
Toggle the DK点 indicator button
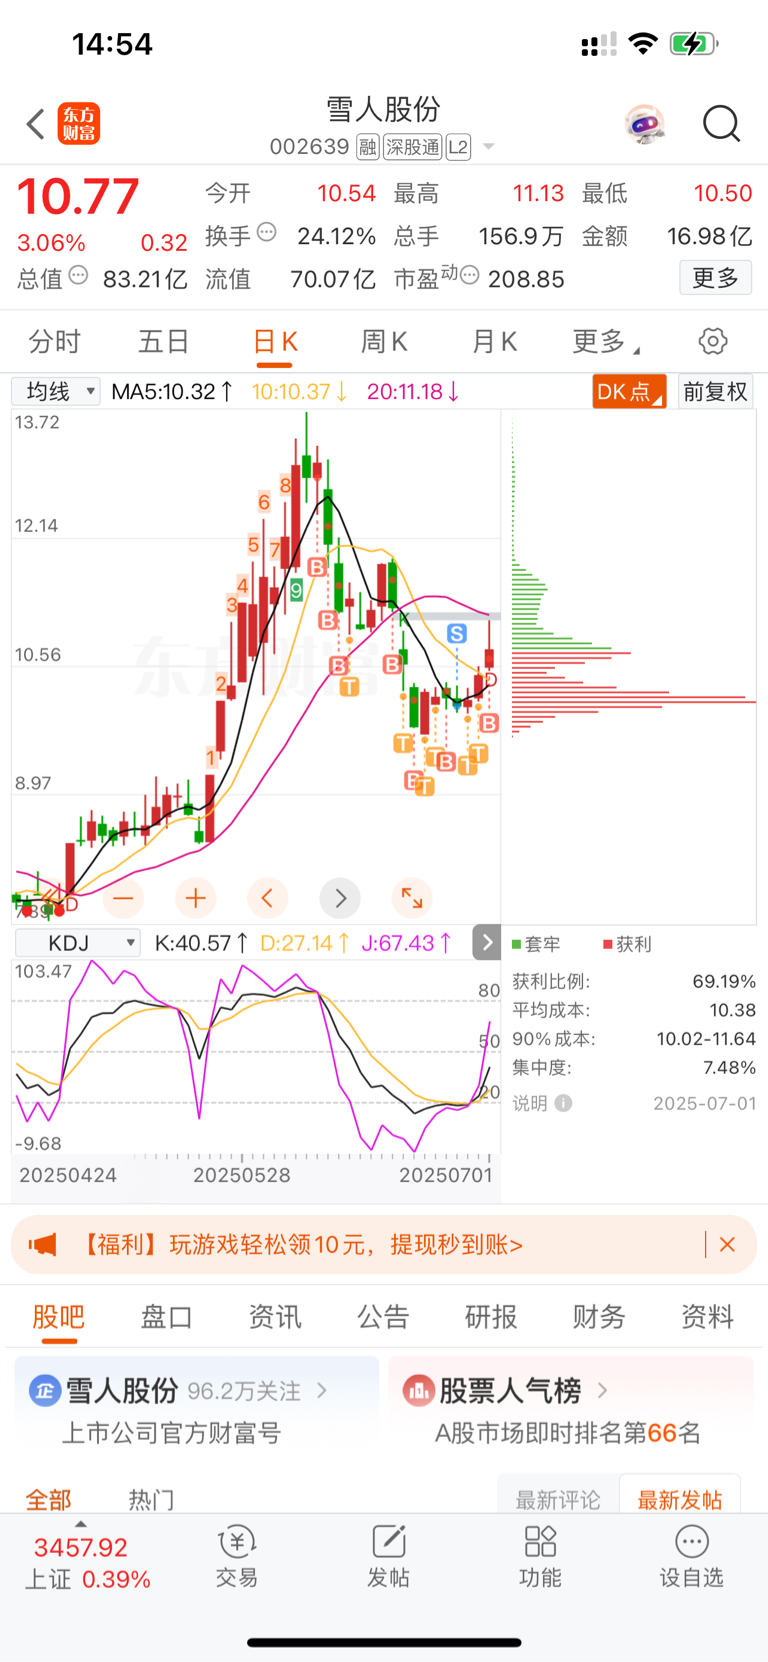click(629, 391)
